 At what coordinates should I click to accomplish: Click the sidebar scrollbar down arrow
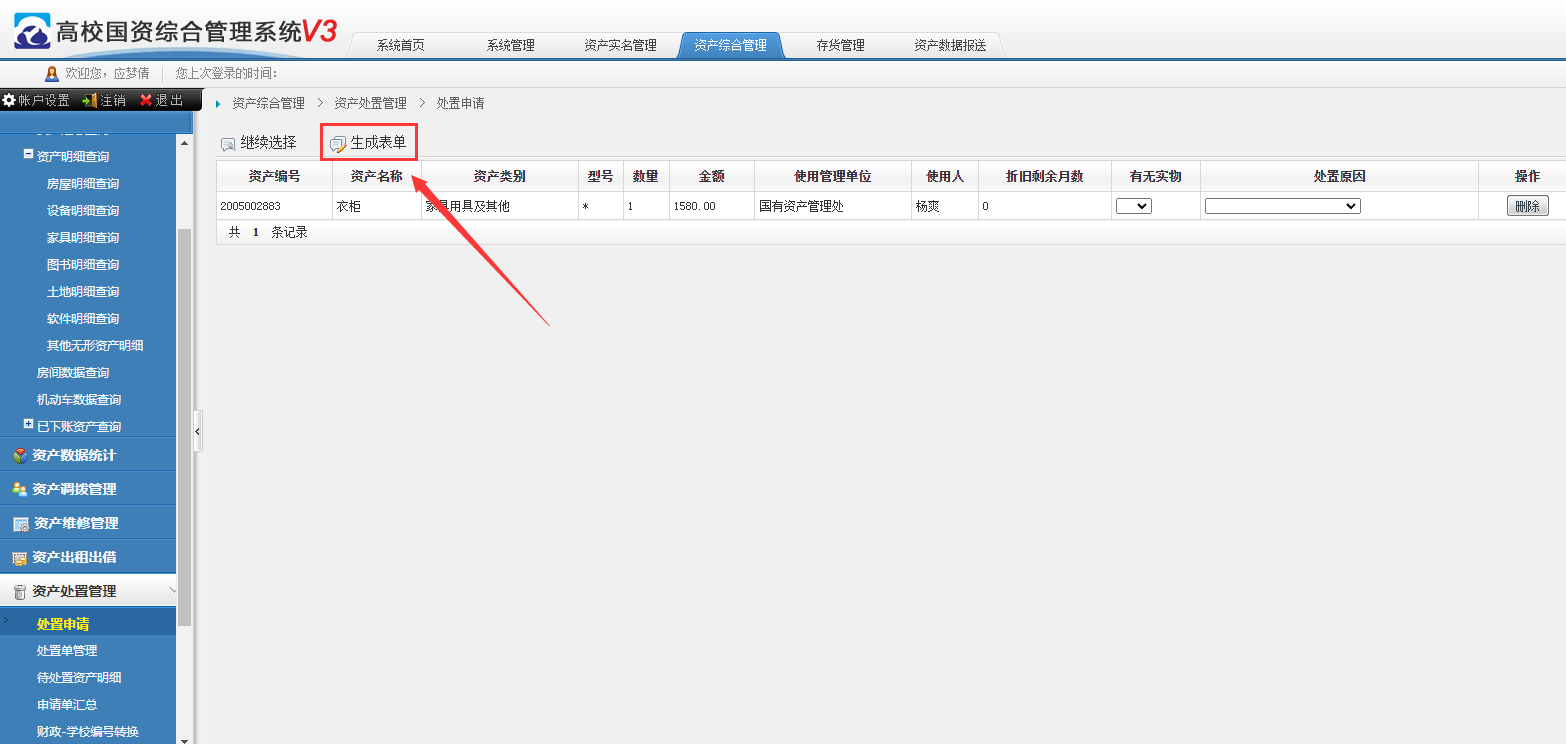[183, 739]
